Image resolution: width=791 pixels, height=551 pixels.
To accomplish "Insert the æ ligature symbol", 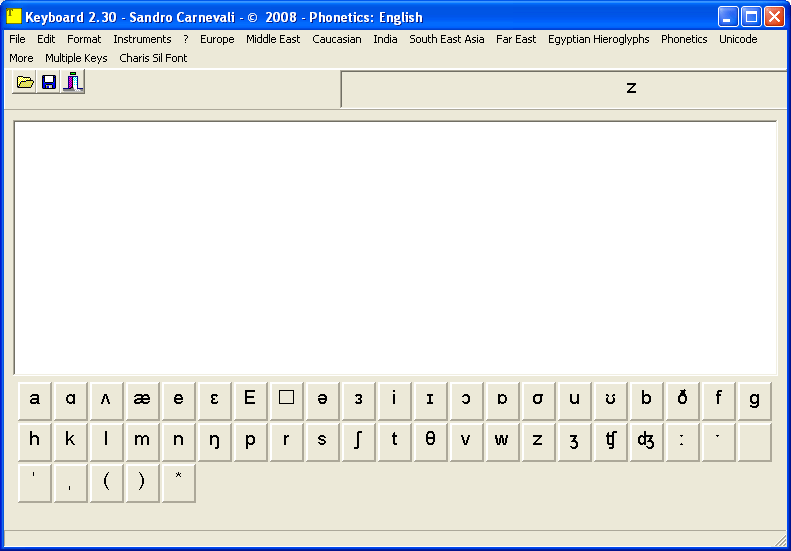I will 142,401.
